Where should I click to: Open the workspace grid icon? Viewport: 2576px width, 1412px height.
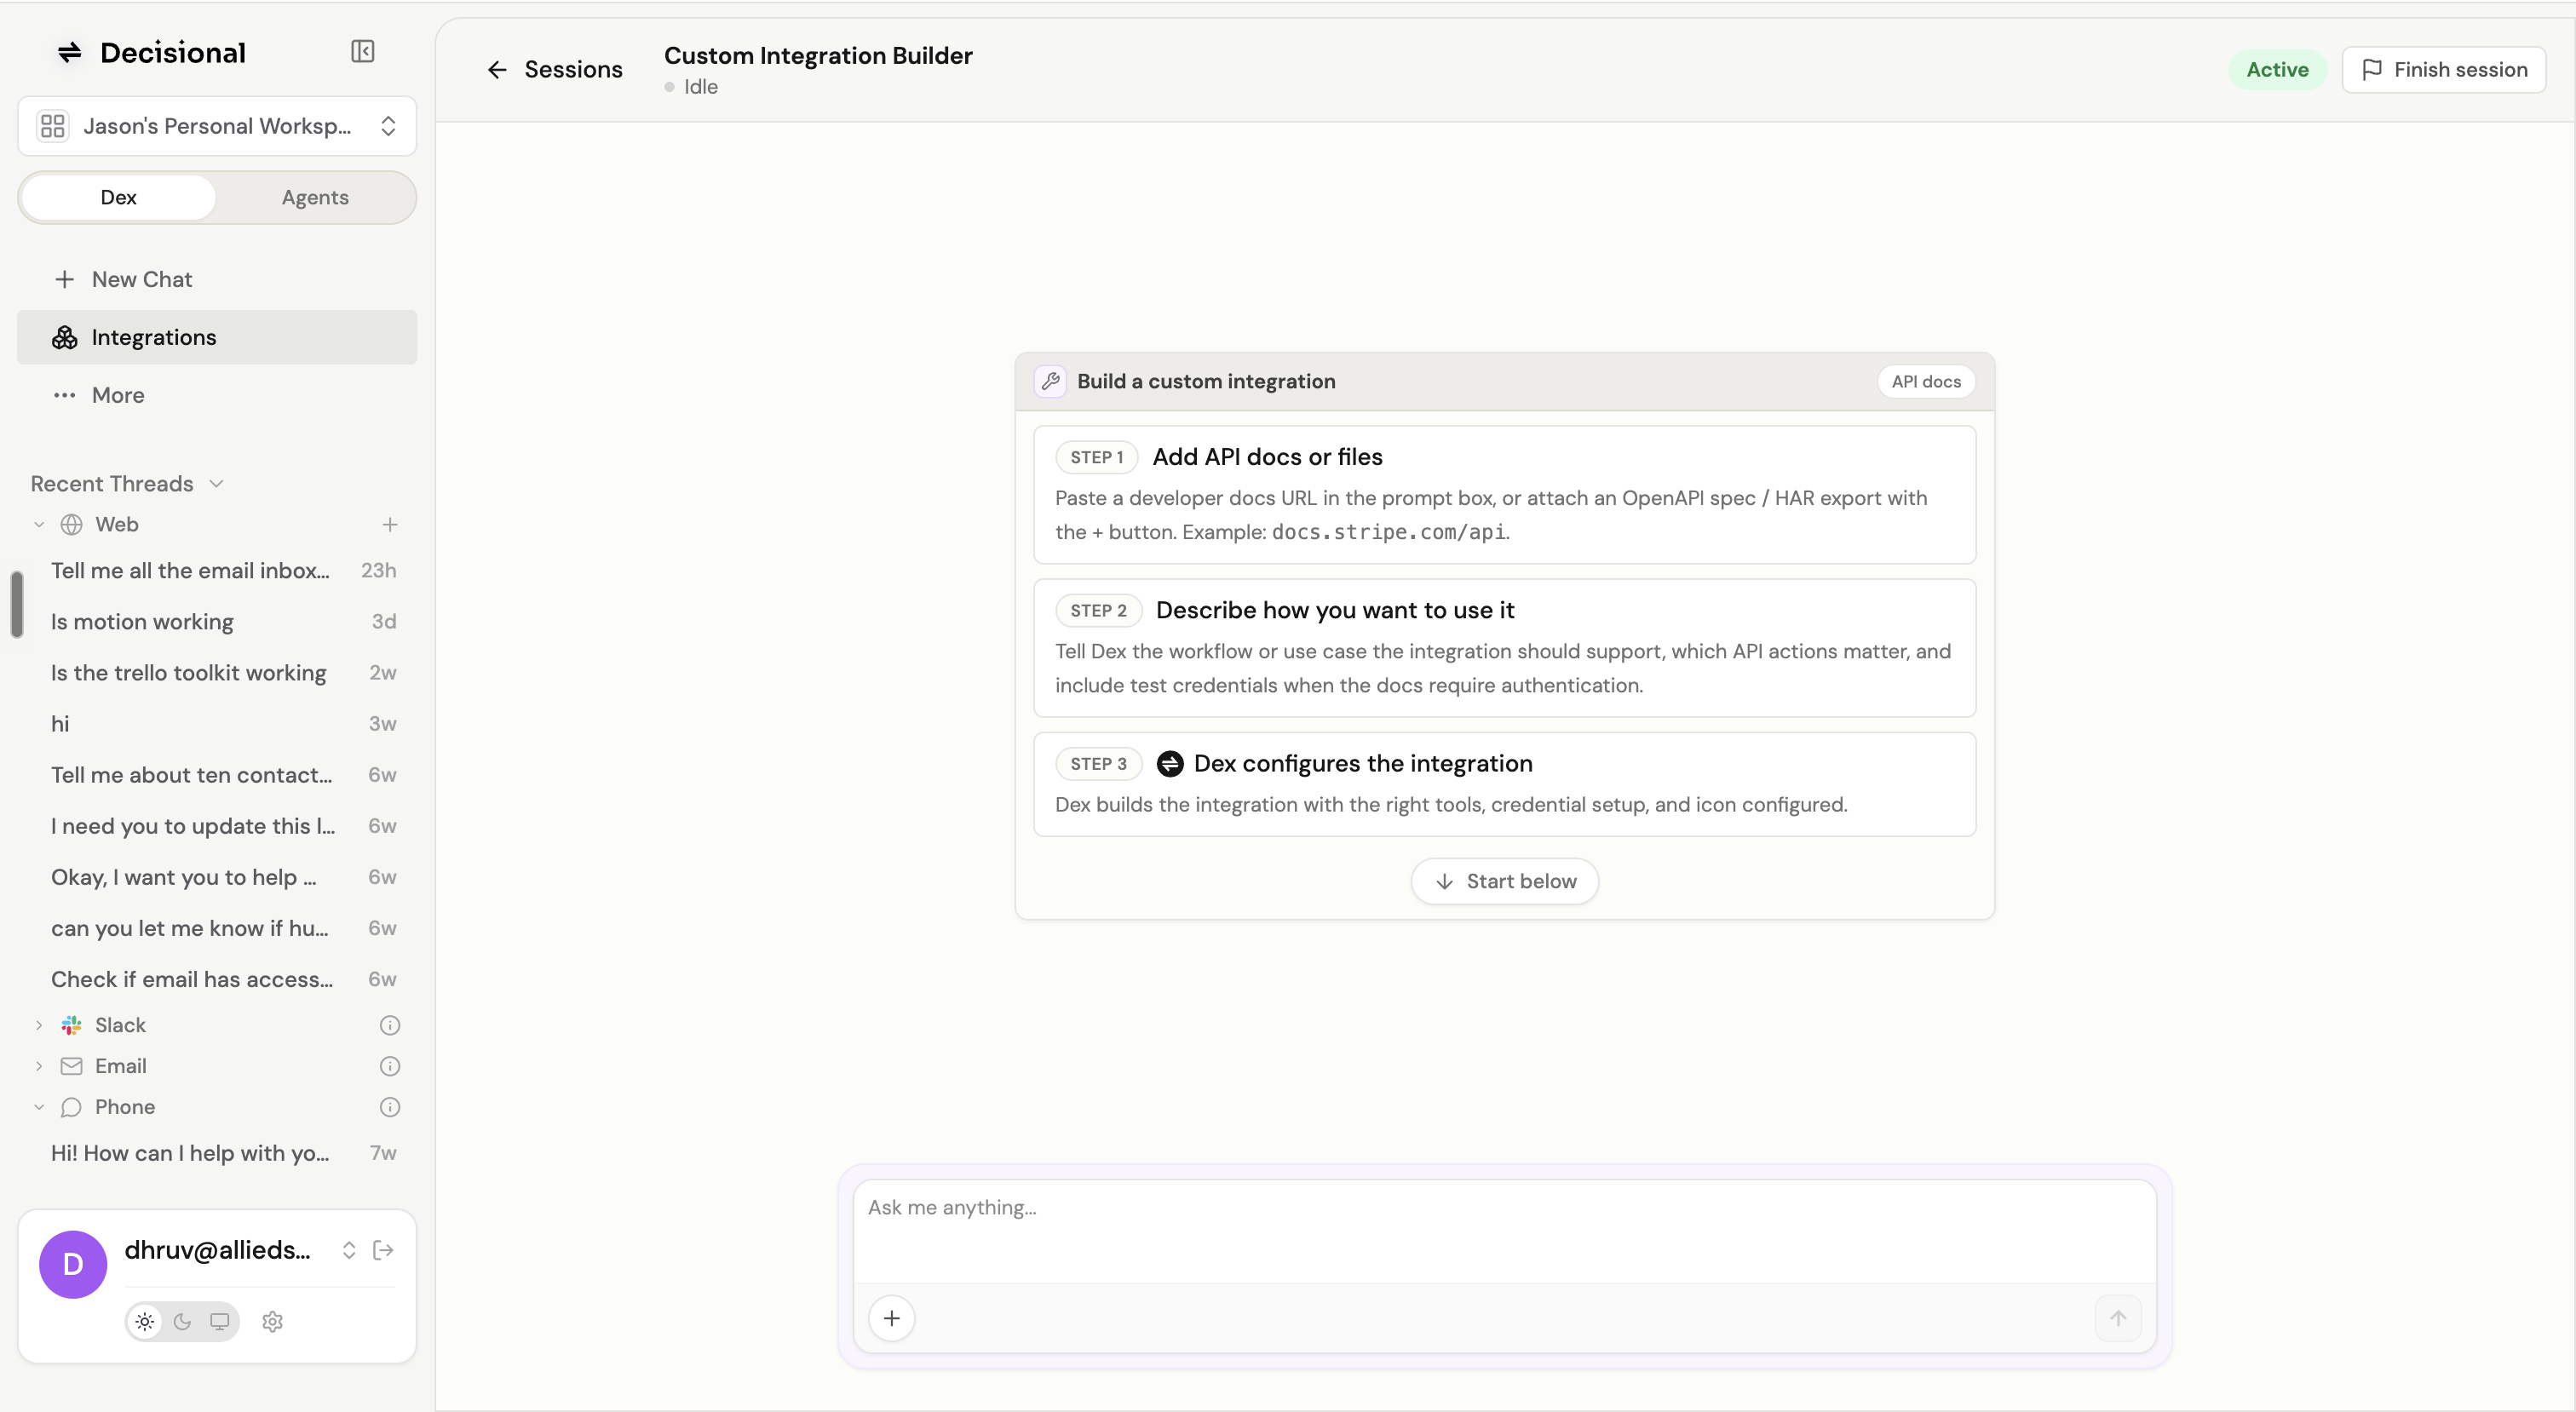click(52, 126)
